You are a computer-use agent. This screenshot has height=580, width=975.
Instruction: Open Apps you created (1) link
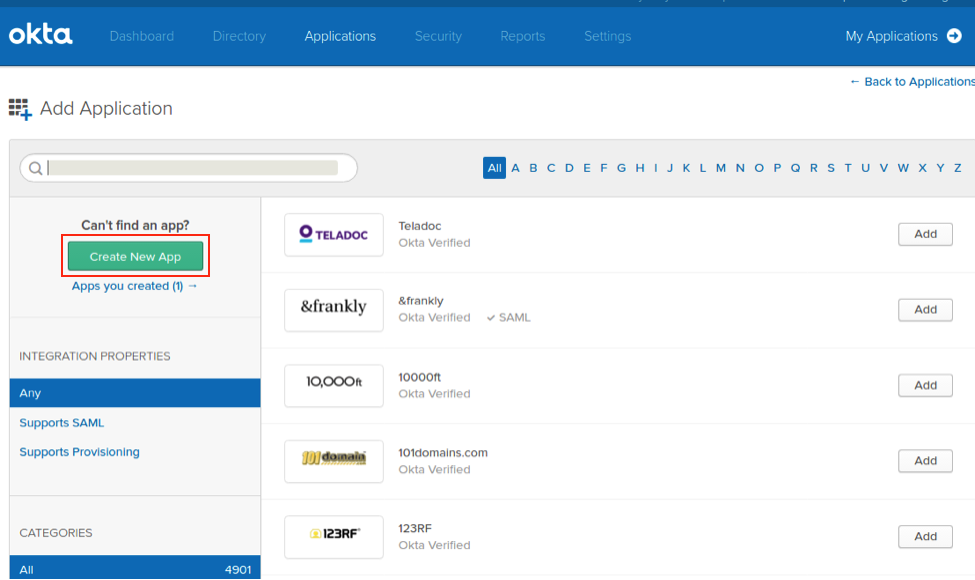[x=134, y=286]
